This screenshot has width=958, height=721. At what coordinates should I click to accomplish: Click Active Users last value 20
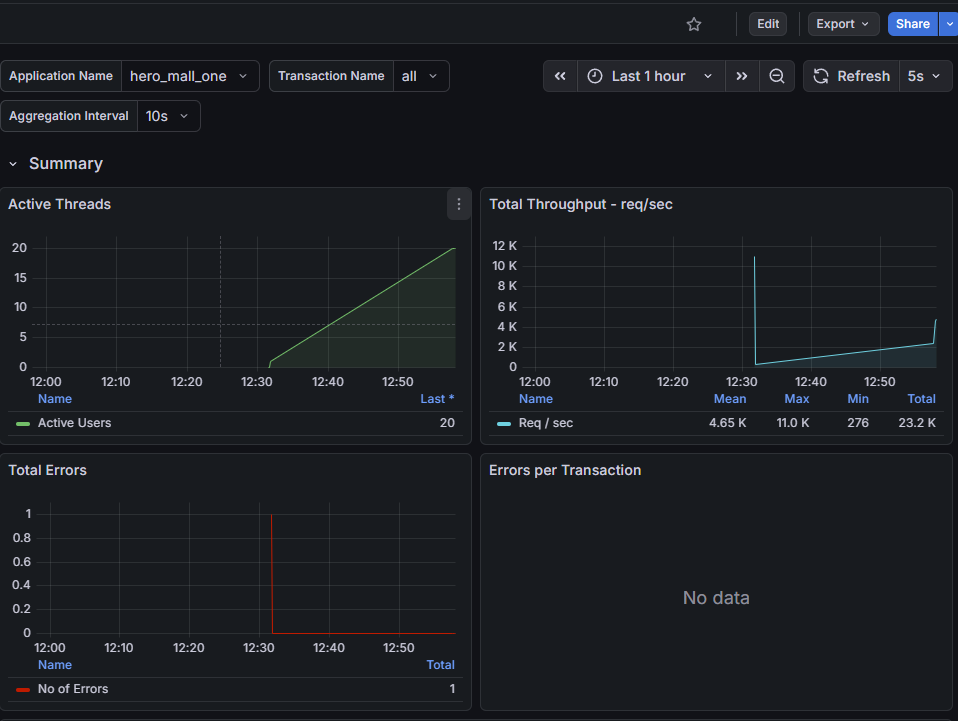click(447, 423)
